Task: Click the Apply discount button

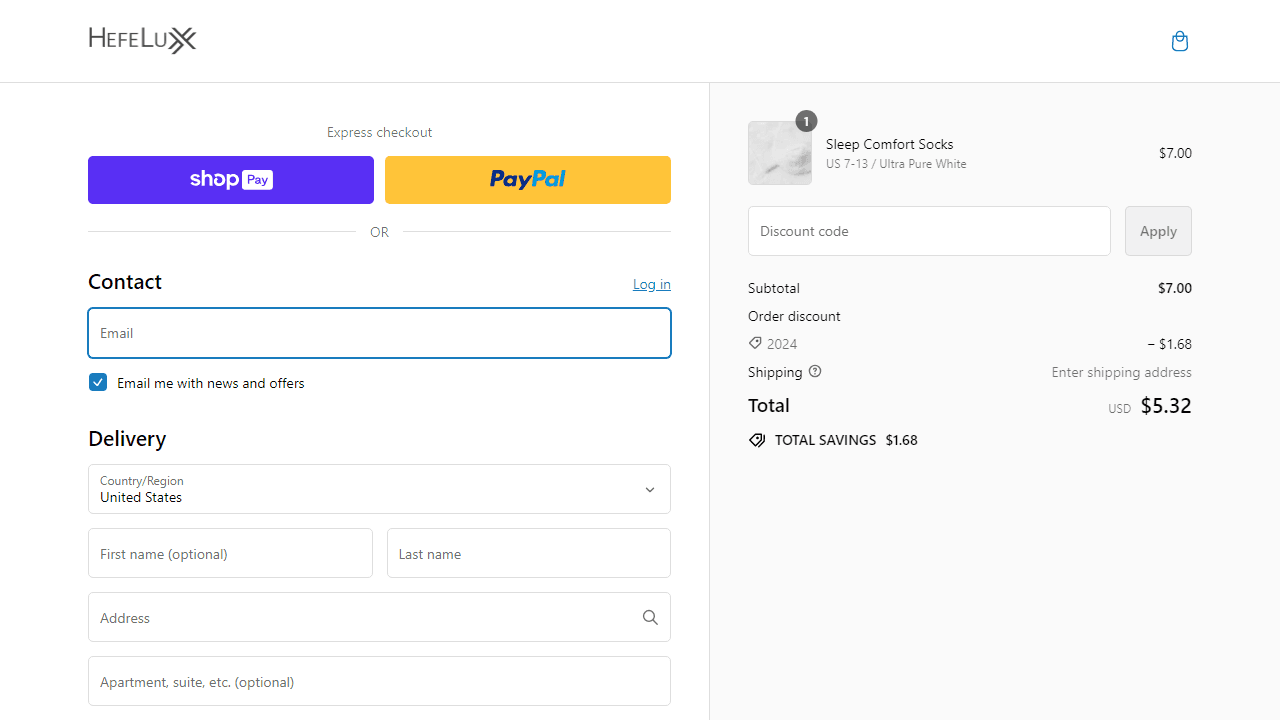Action: pos(1158,231)
